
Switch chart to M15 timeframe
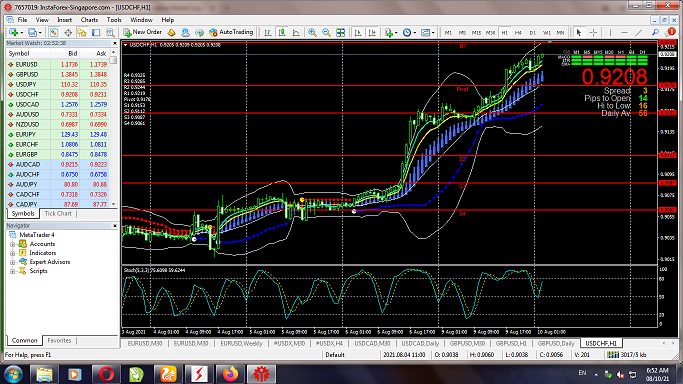(x=476, y=33)
